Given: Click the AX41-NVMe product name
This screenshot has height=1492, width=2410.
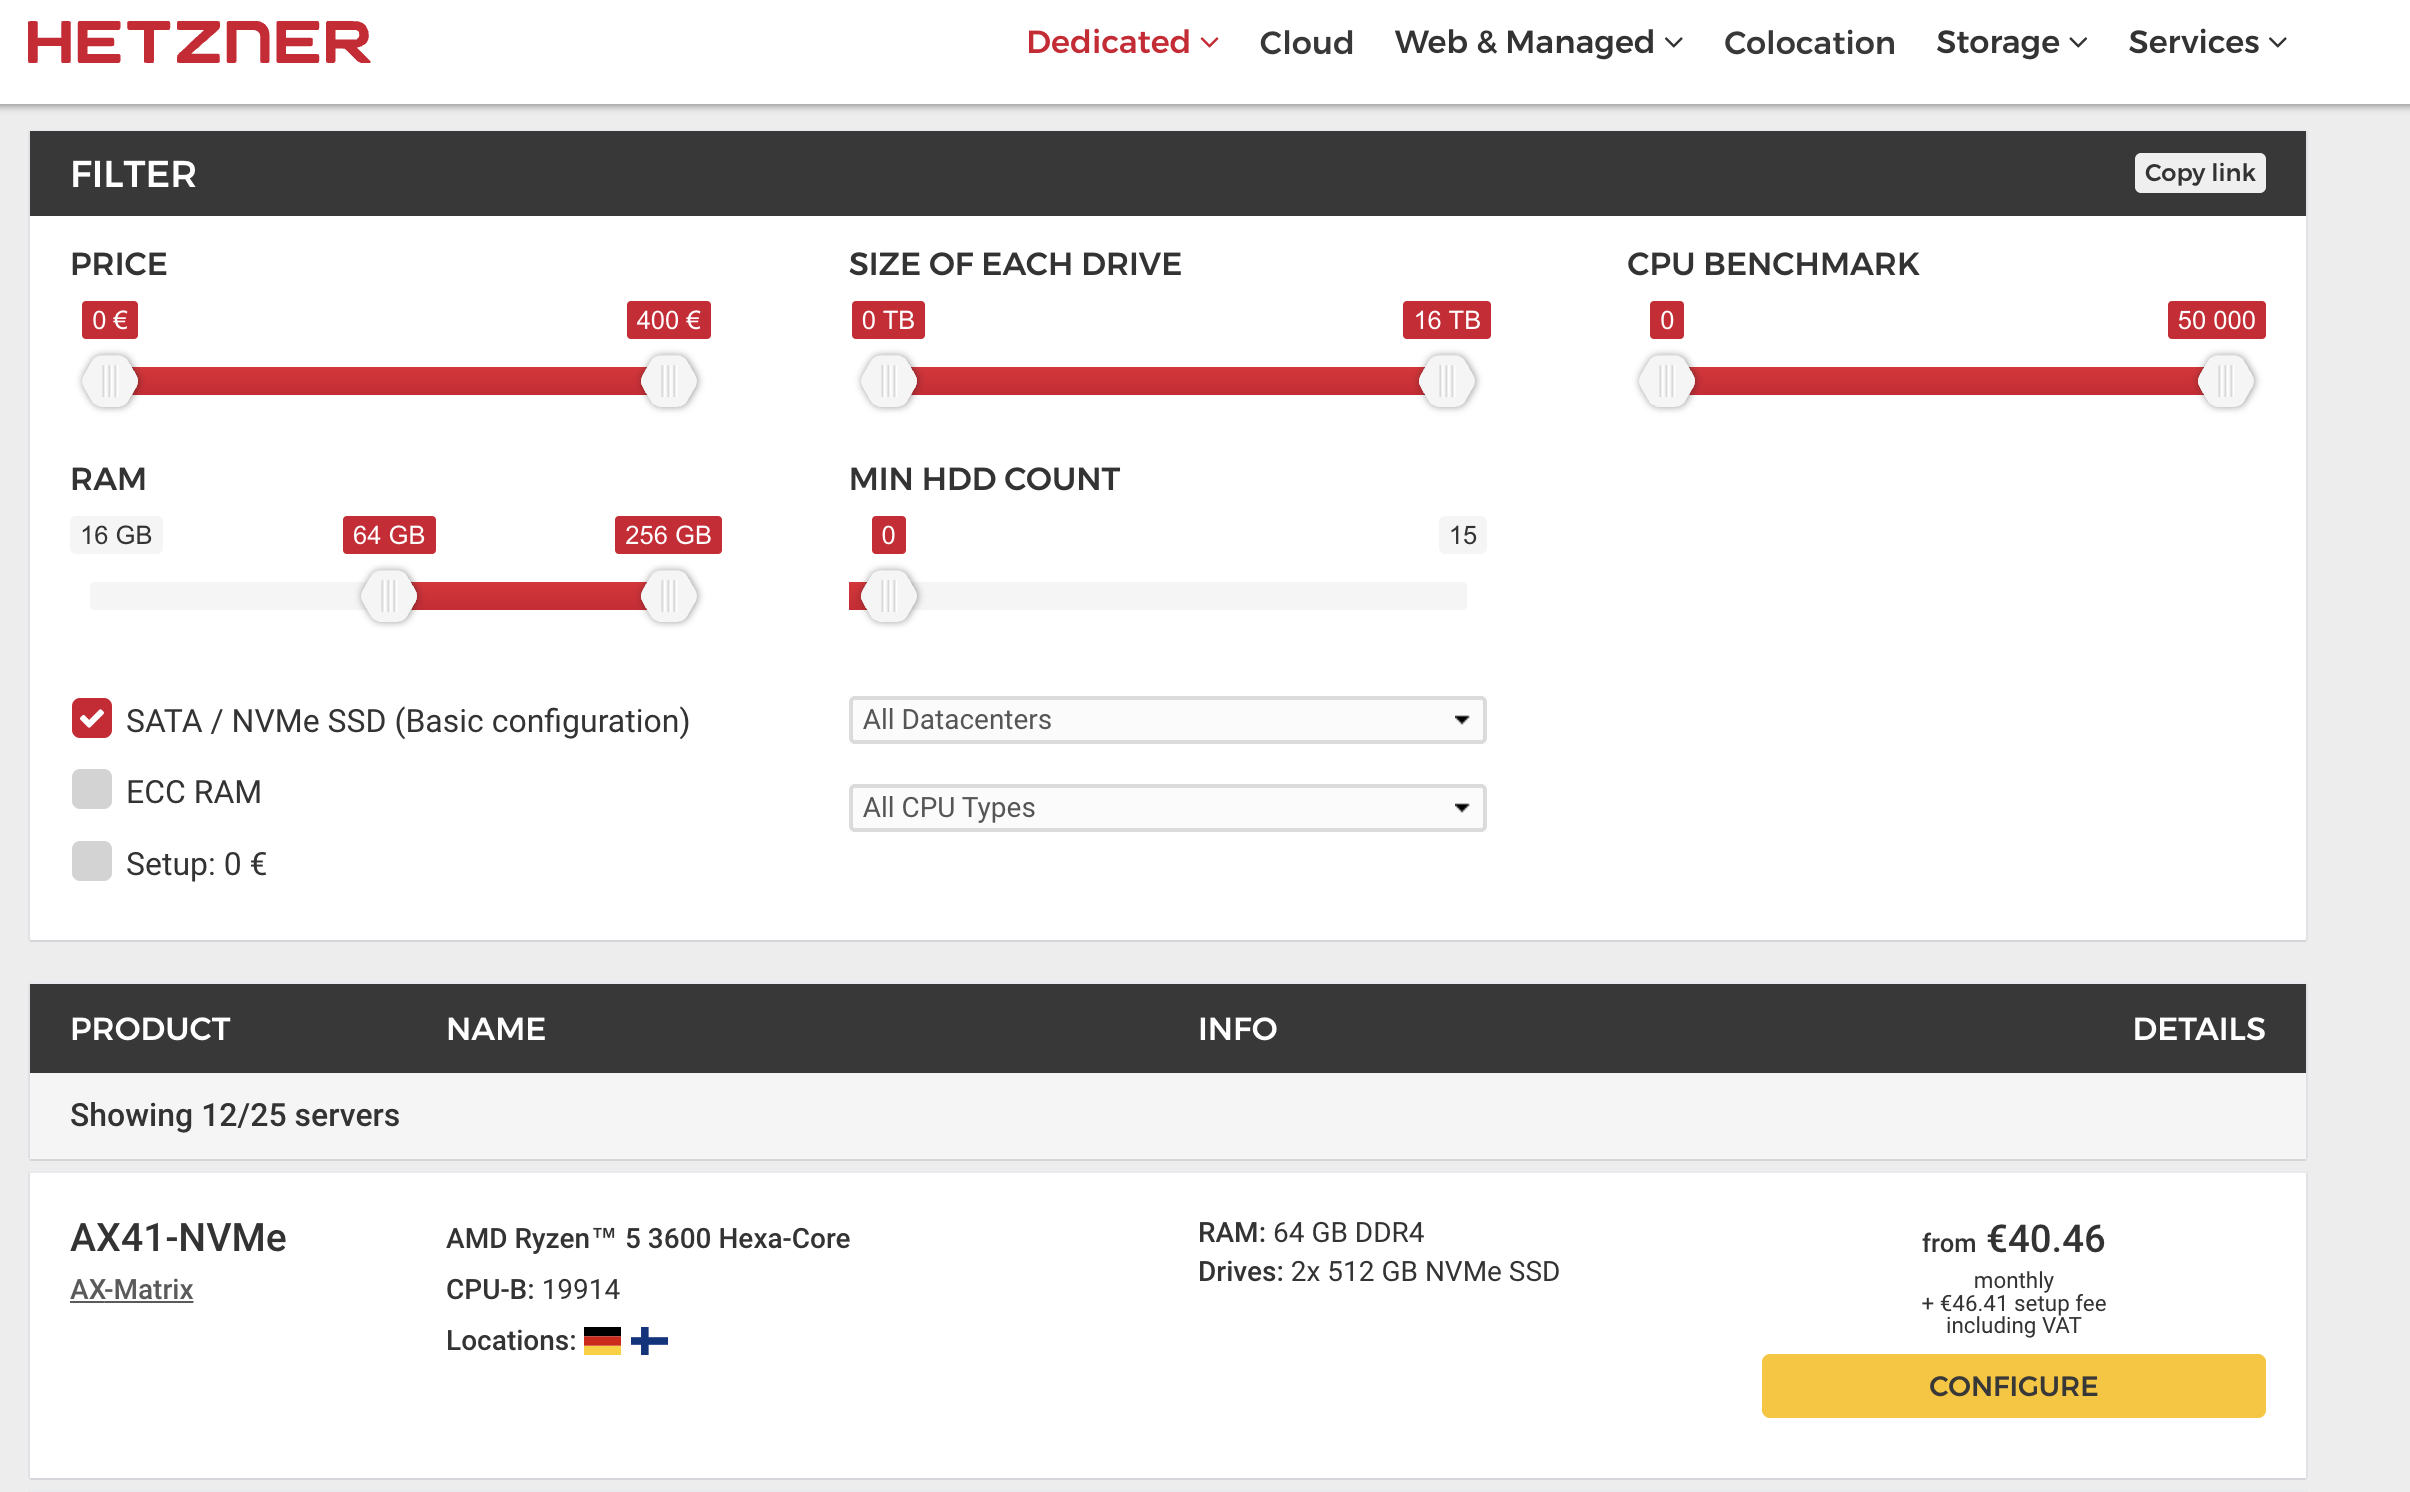Looking at the screenshot, I should coord(178,1238).
